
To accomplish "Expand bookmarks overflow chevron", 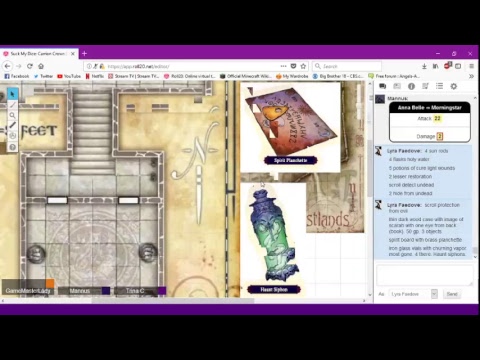I will [471, 76].
